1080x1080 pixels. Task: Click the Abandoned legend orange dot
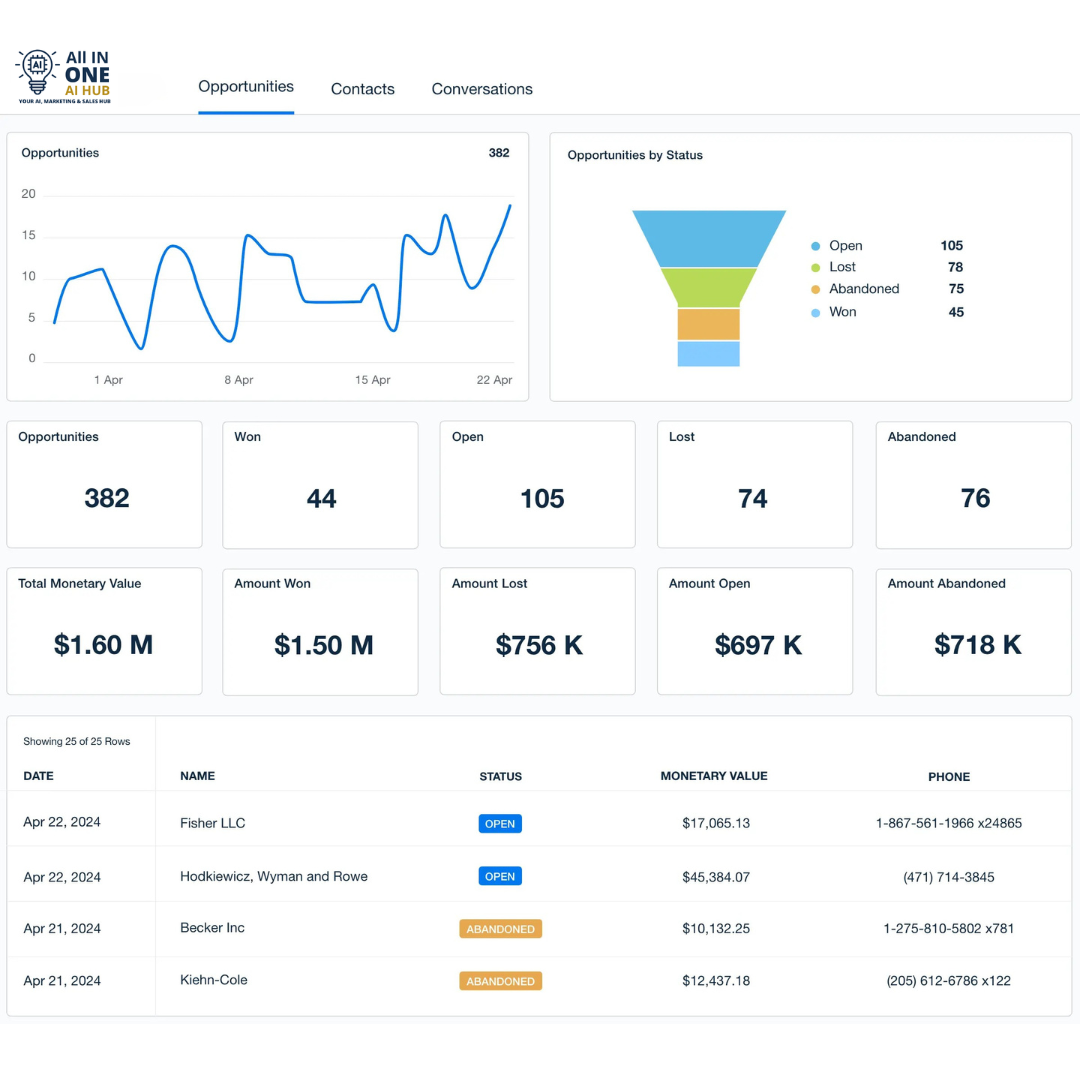click(x=816, y=289)
